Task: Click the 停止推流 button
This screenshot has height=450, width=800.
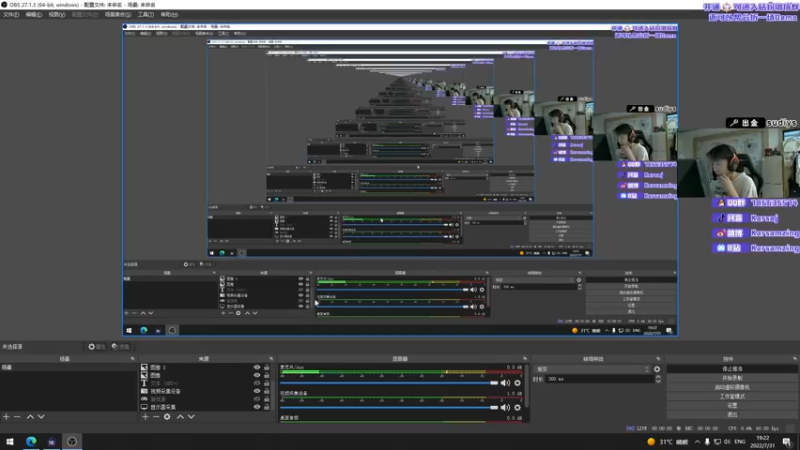Action: click(x=732, y=368)
